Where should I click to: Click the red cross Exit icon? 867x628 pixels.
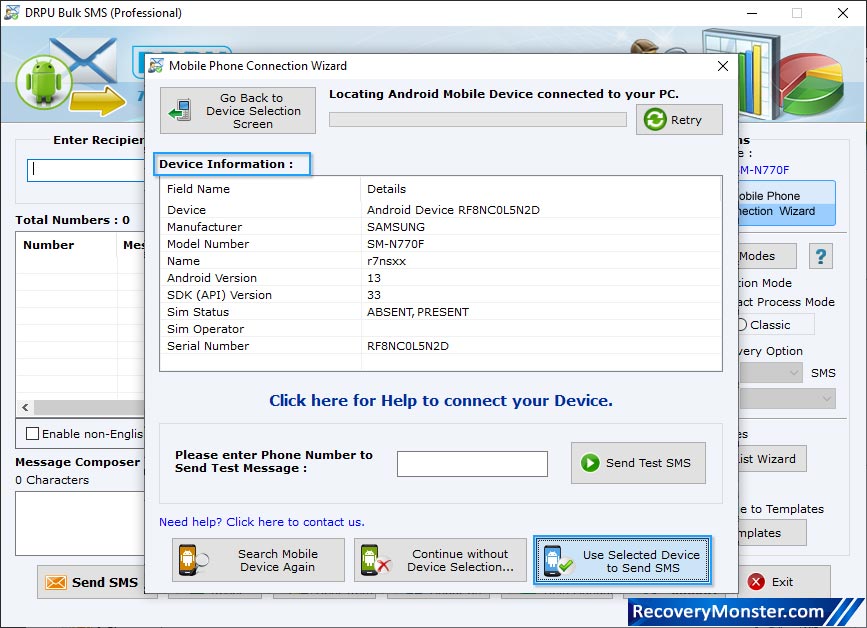757,582
